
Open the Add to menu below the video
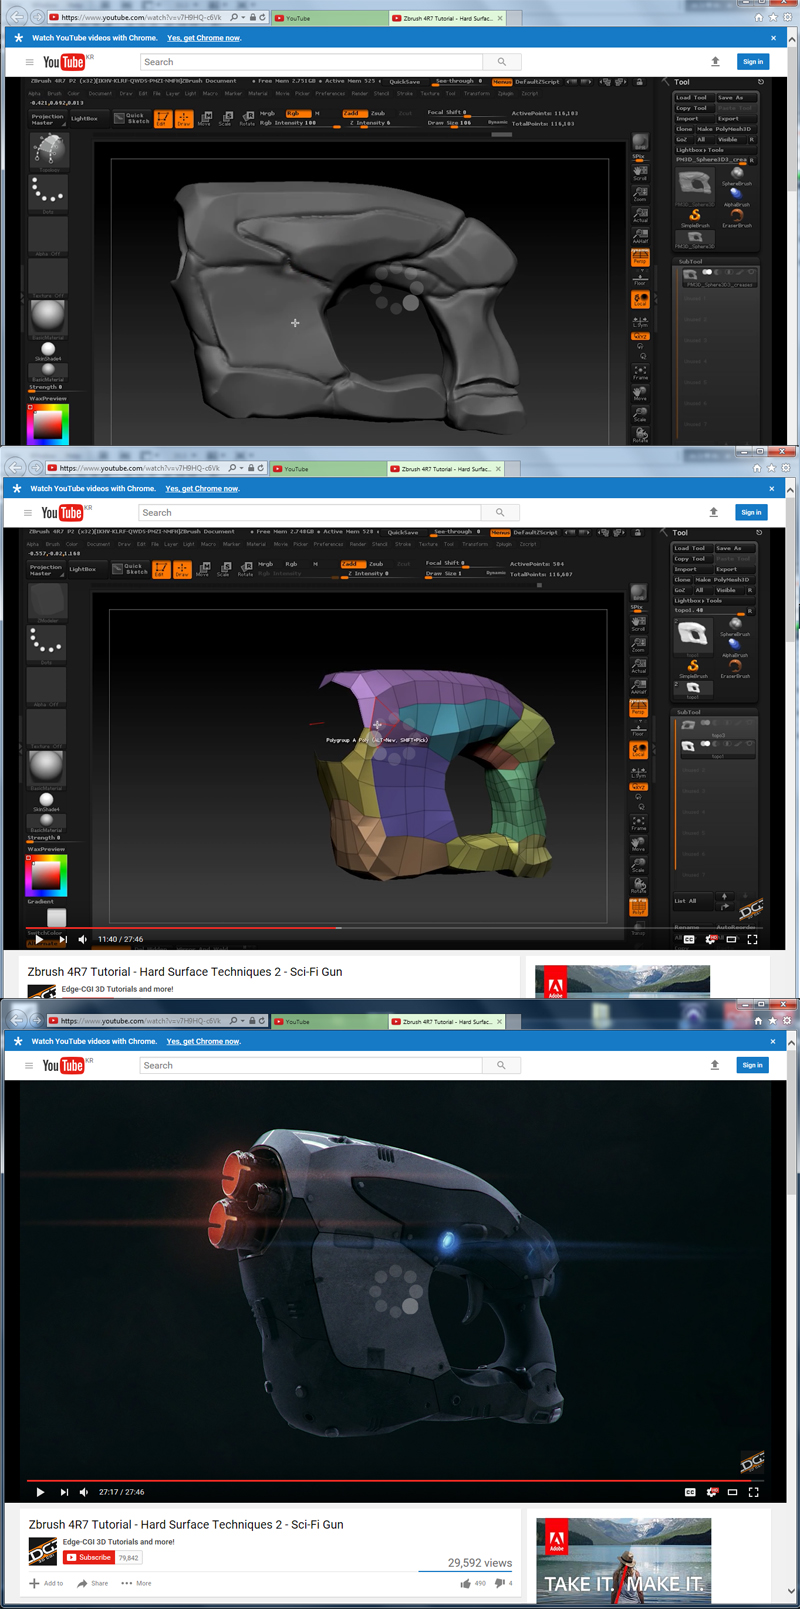coord(46,1583)
